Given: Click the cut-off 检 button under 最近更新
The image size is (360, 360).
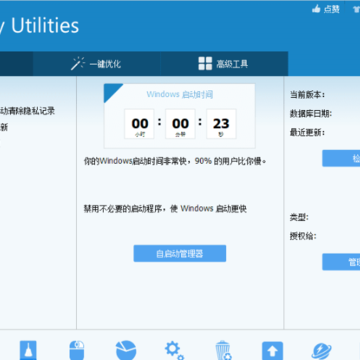Looking at the screenshot, I should pos(341,158).
